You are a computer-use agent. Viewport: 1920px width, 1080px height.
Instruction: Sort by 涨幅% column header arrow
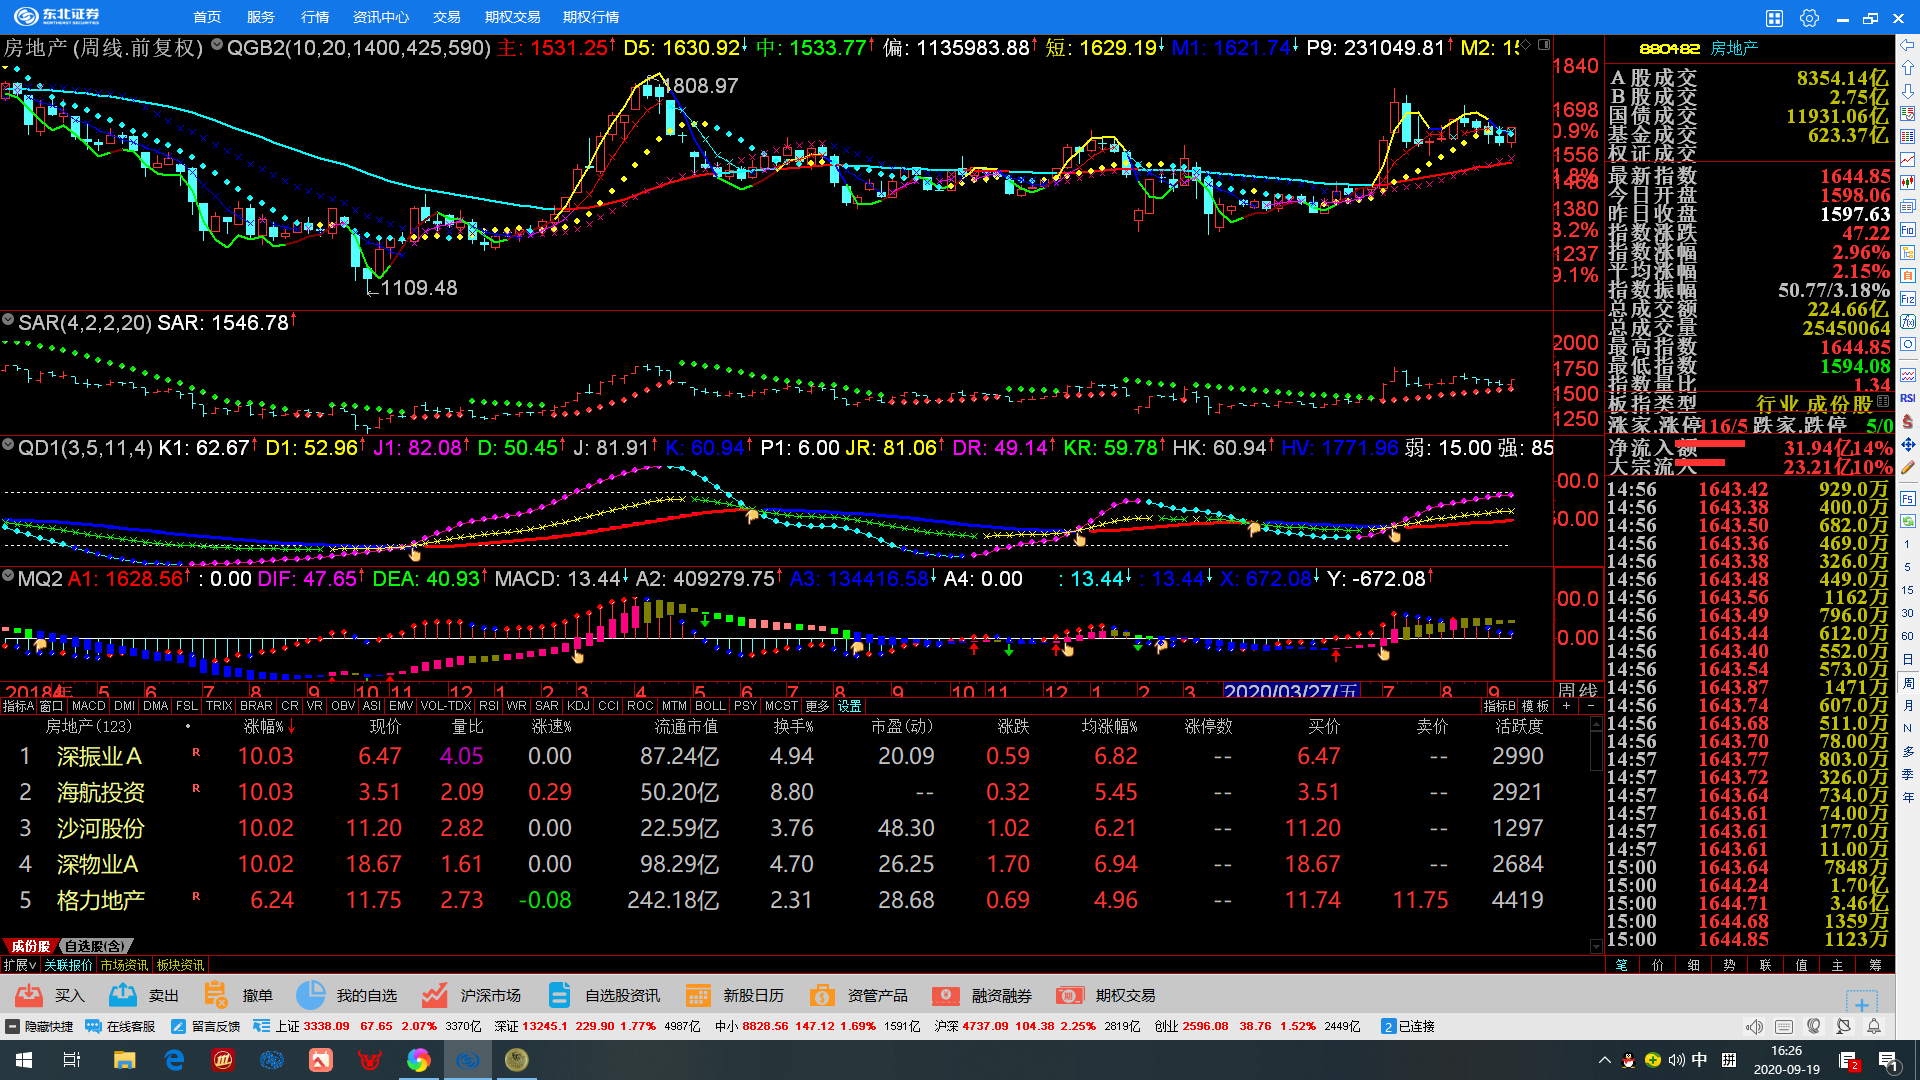tap(291, 727)
